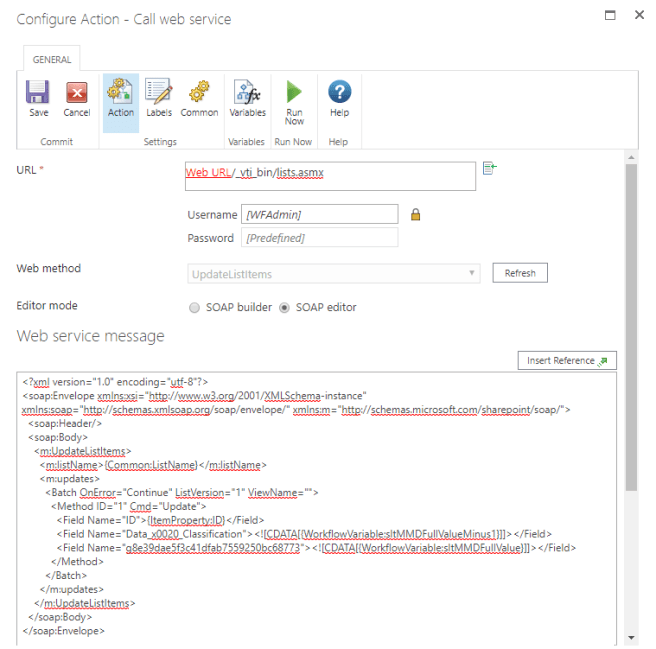Click the closing </soap:Body> line
The width and height of the screenshot is (656, 649).
[60, 617]
